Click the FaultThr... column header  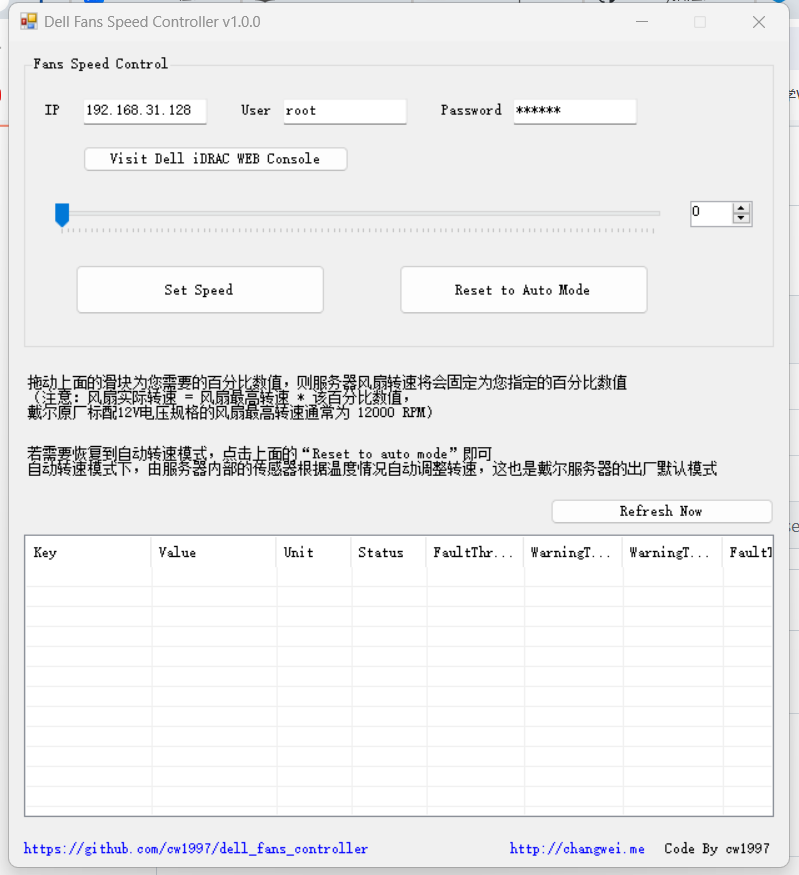[x=475, y=552]
